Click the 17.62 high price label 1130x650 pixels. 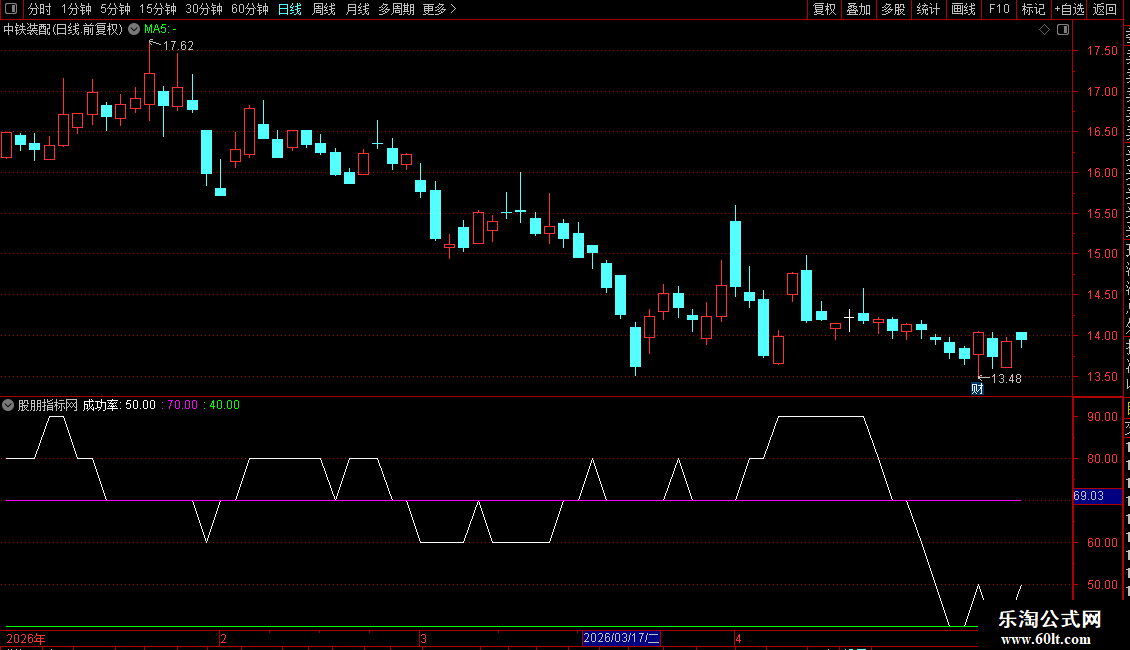[x=178, y=46]
